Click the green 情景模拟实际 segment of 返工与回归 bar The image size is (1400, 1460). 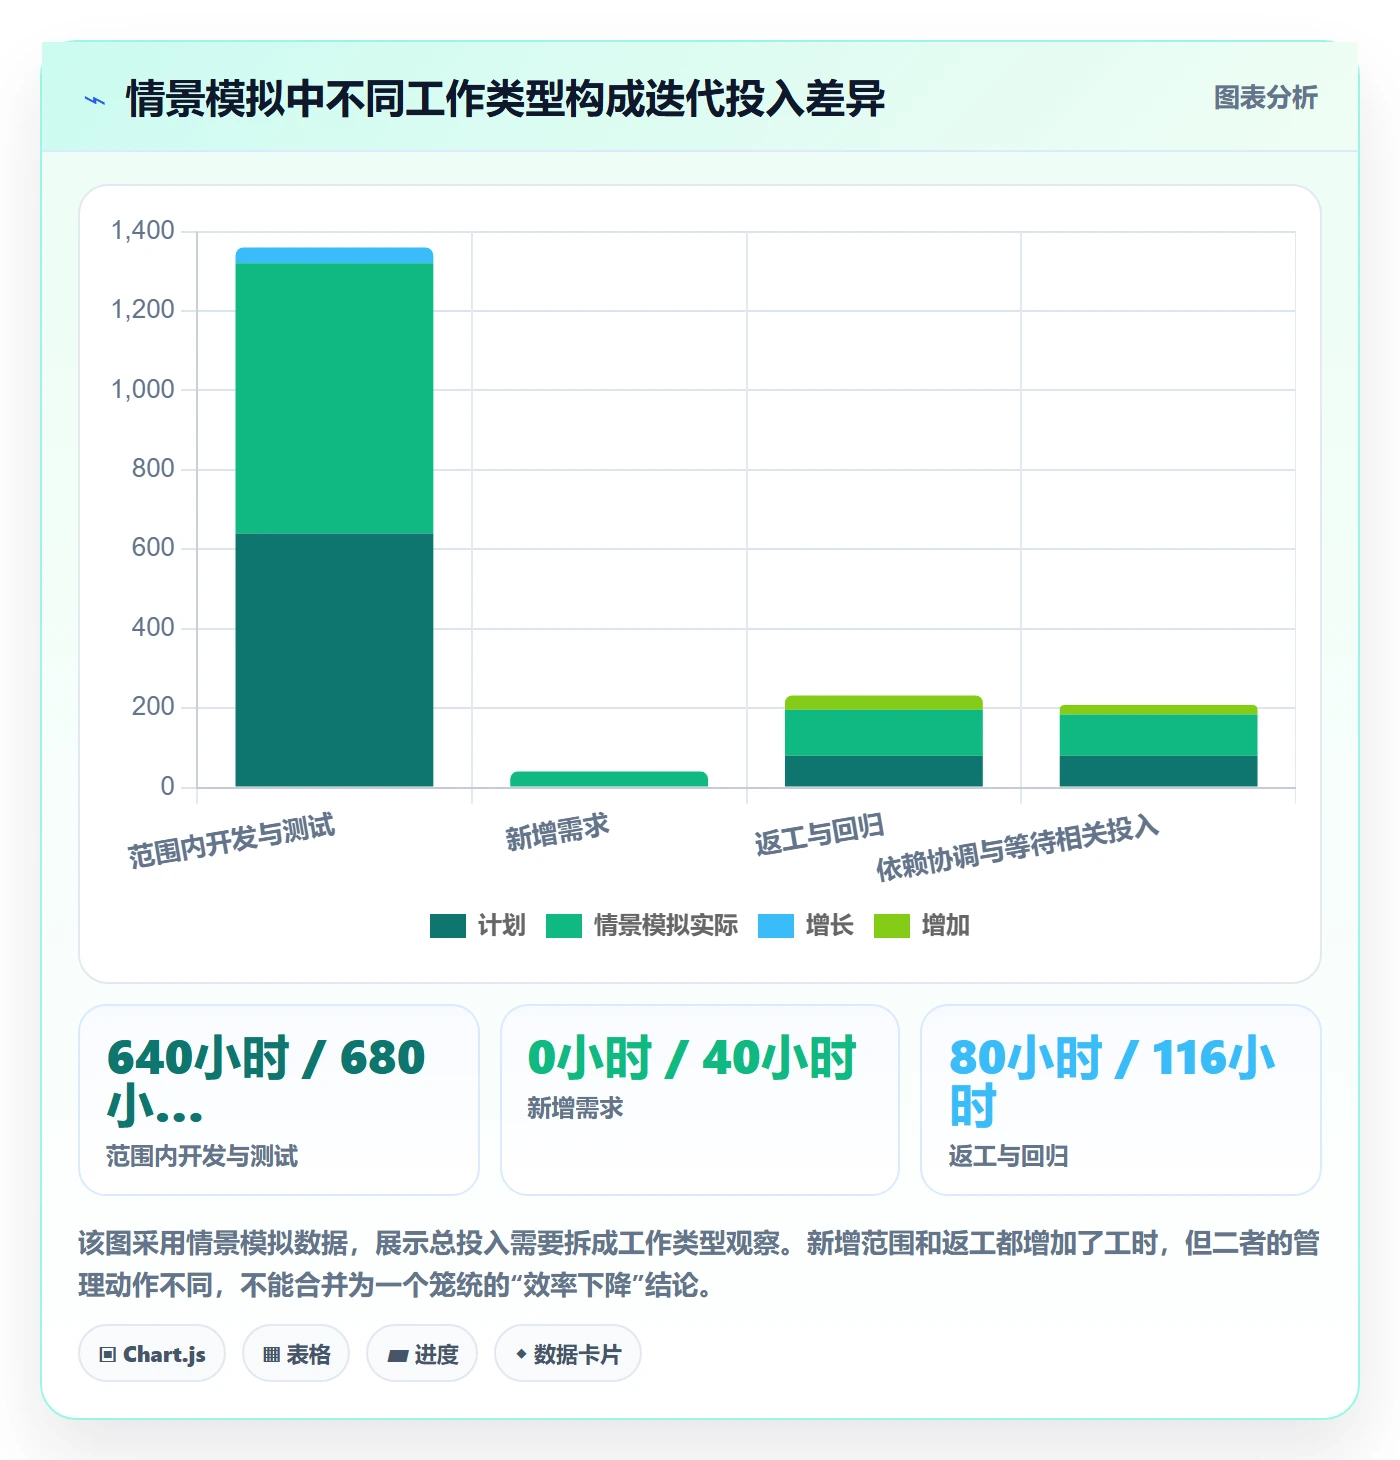coord(884,733)
